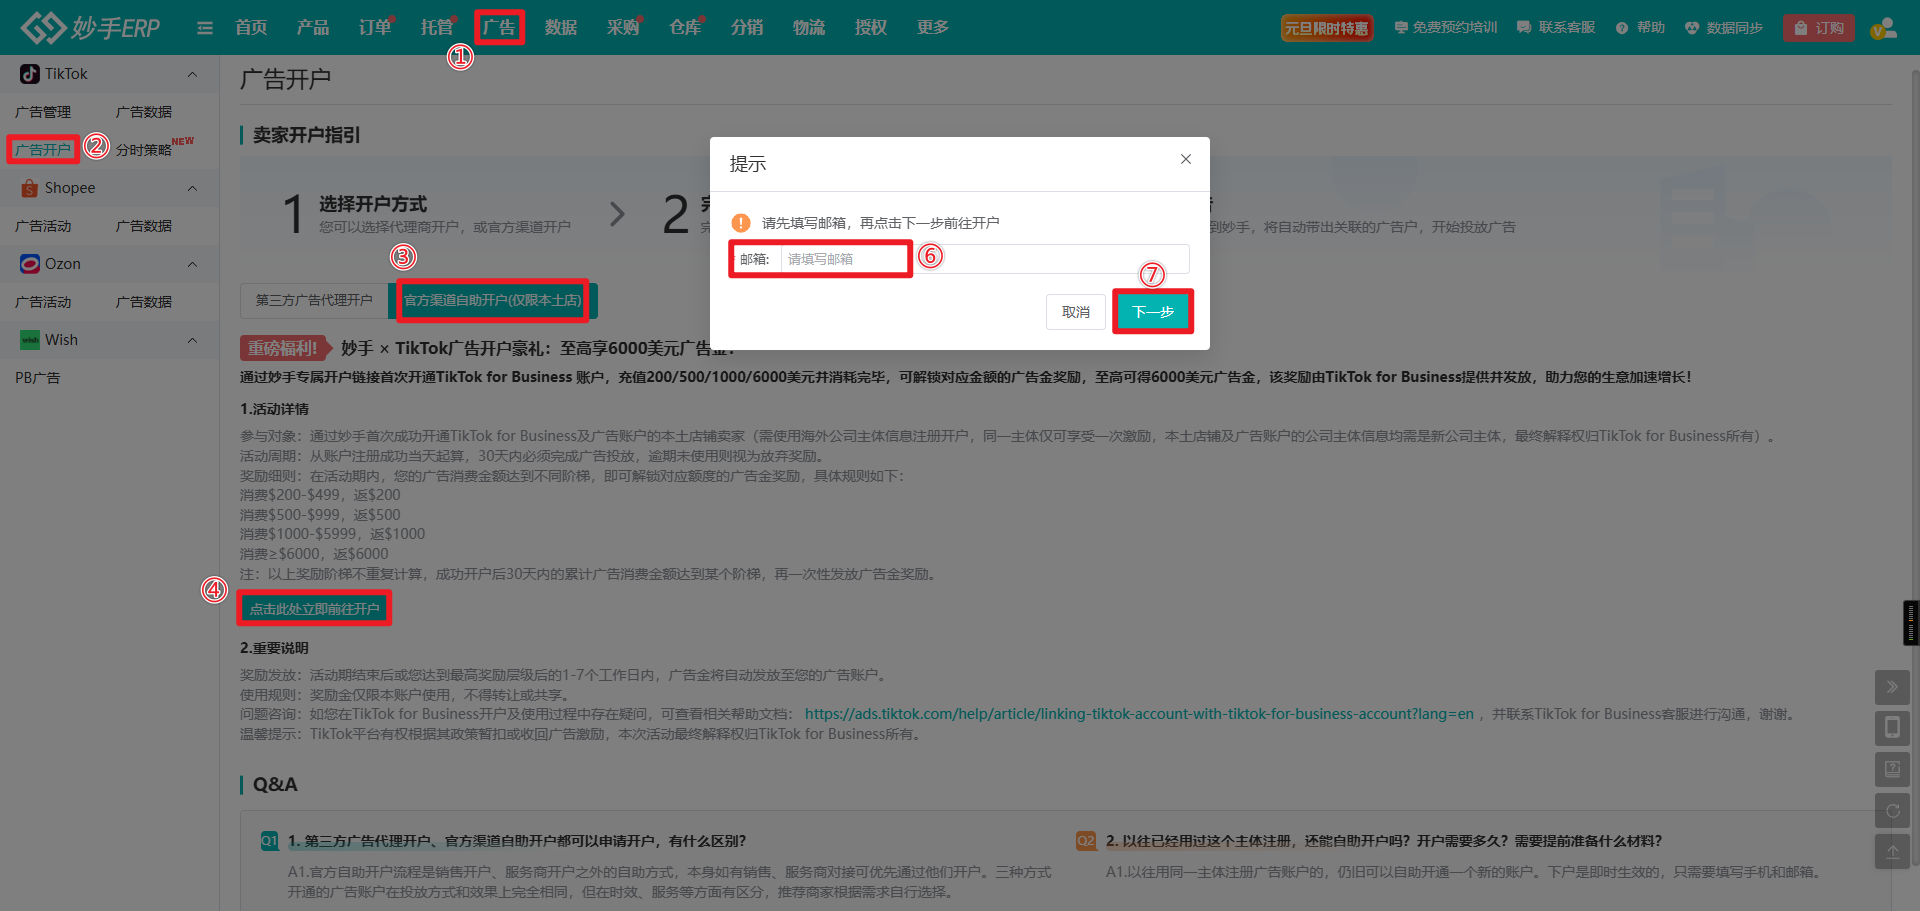Viewport: 1920px width, 911px height.
Task: Click the orange warning icon in dialog
Action: 741,223
